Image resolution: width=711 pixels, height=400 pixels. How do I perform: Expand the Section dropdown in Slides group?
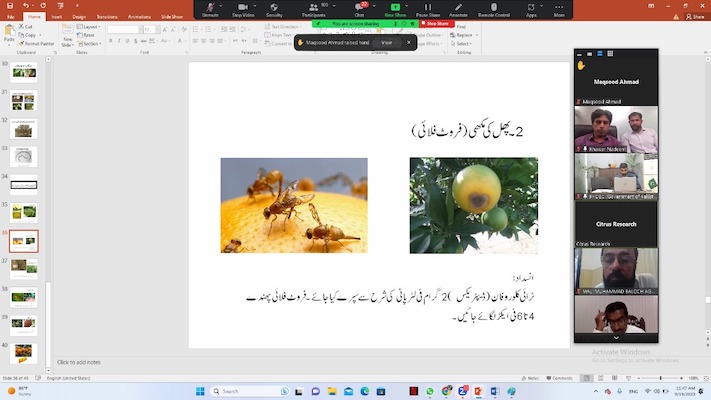pyautogui.click(x=91, y=43)
